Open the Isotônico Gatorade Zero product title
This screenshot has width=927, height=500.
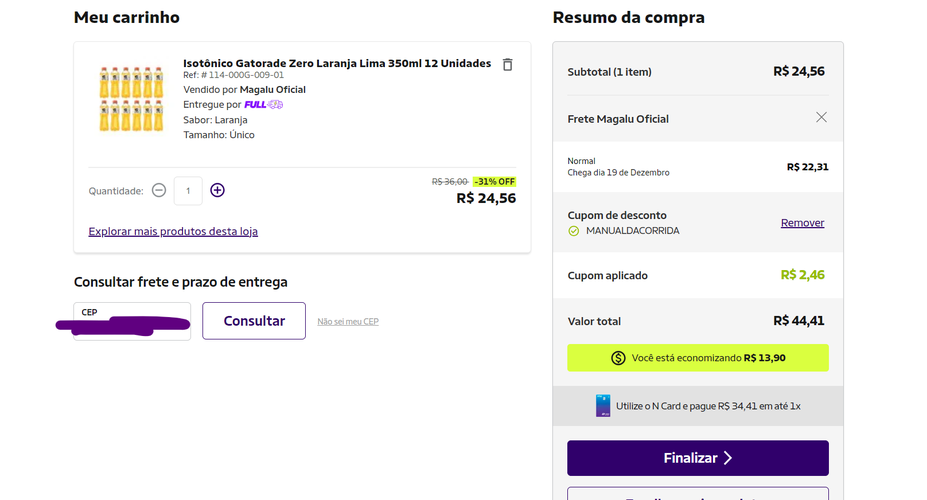pyautogui.click(x=337, y=63)
